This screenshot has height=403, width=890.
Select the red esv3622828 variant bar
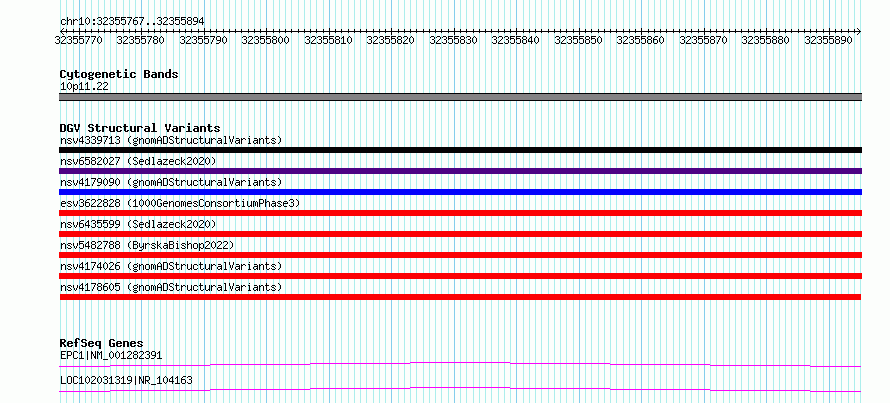[460, 213]
